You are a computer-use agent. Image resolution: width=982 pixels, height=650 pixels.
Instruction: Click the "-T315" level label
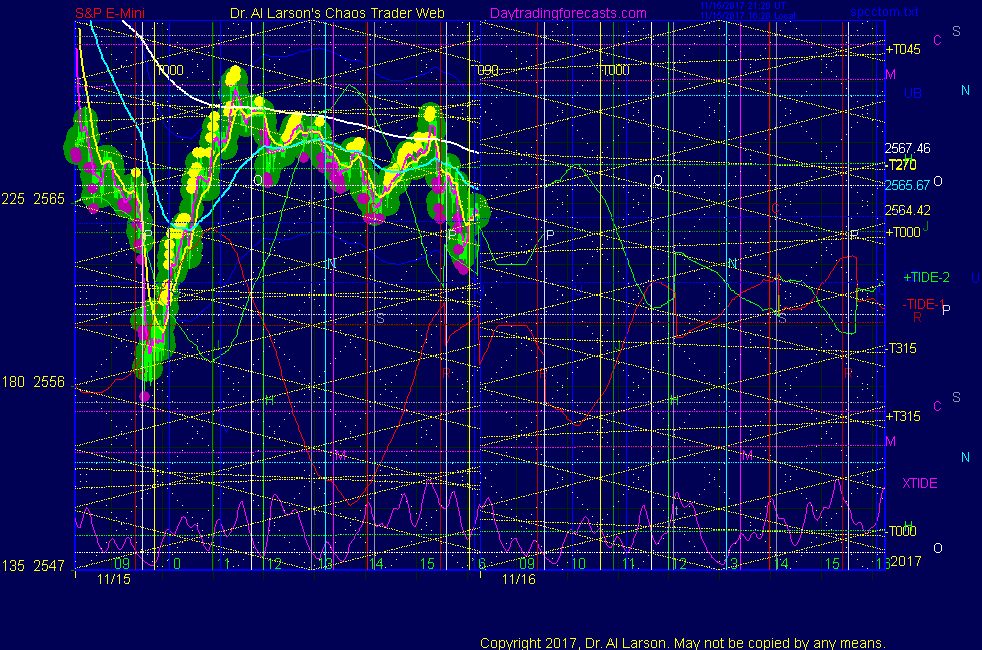tap(901, 348)
